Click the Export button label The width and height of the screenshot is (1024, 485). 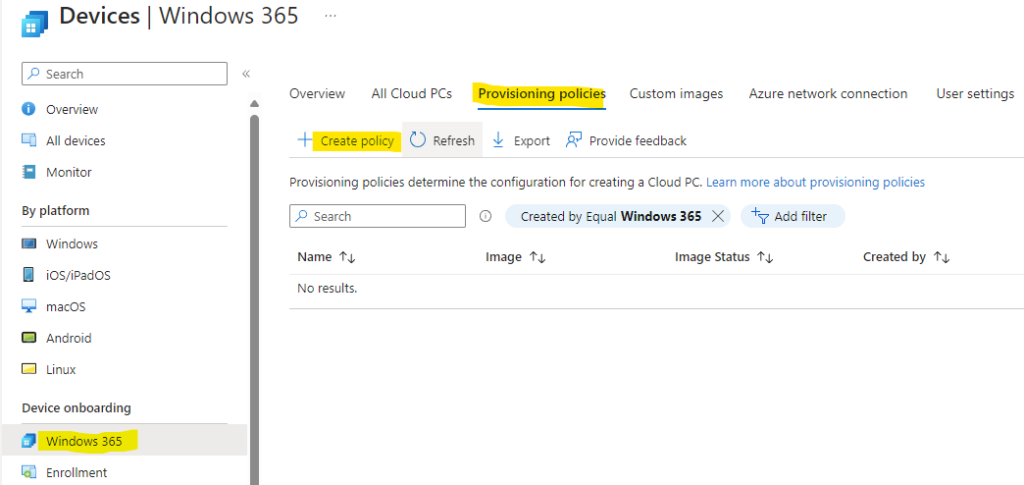532,140
